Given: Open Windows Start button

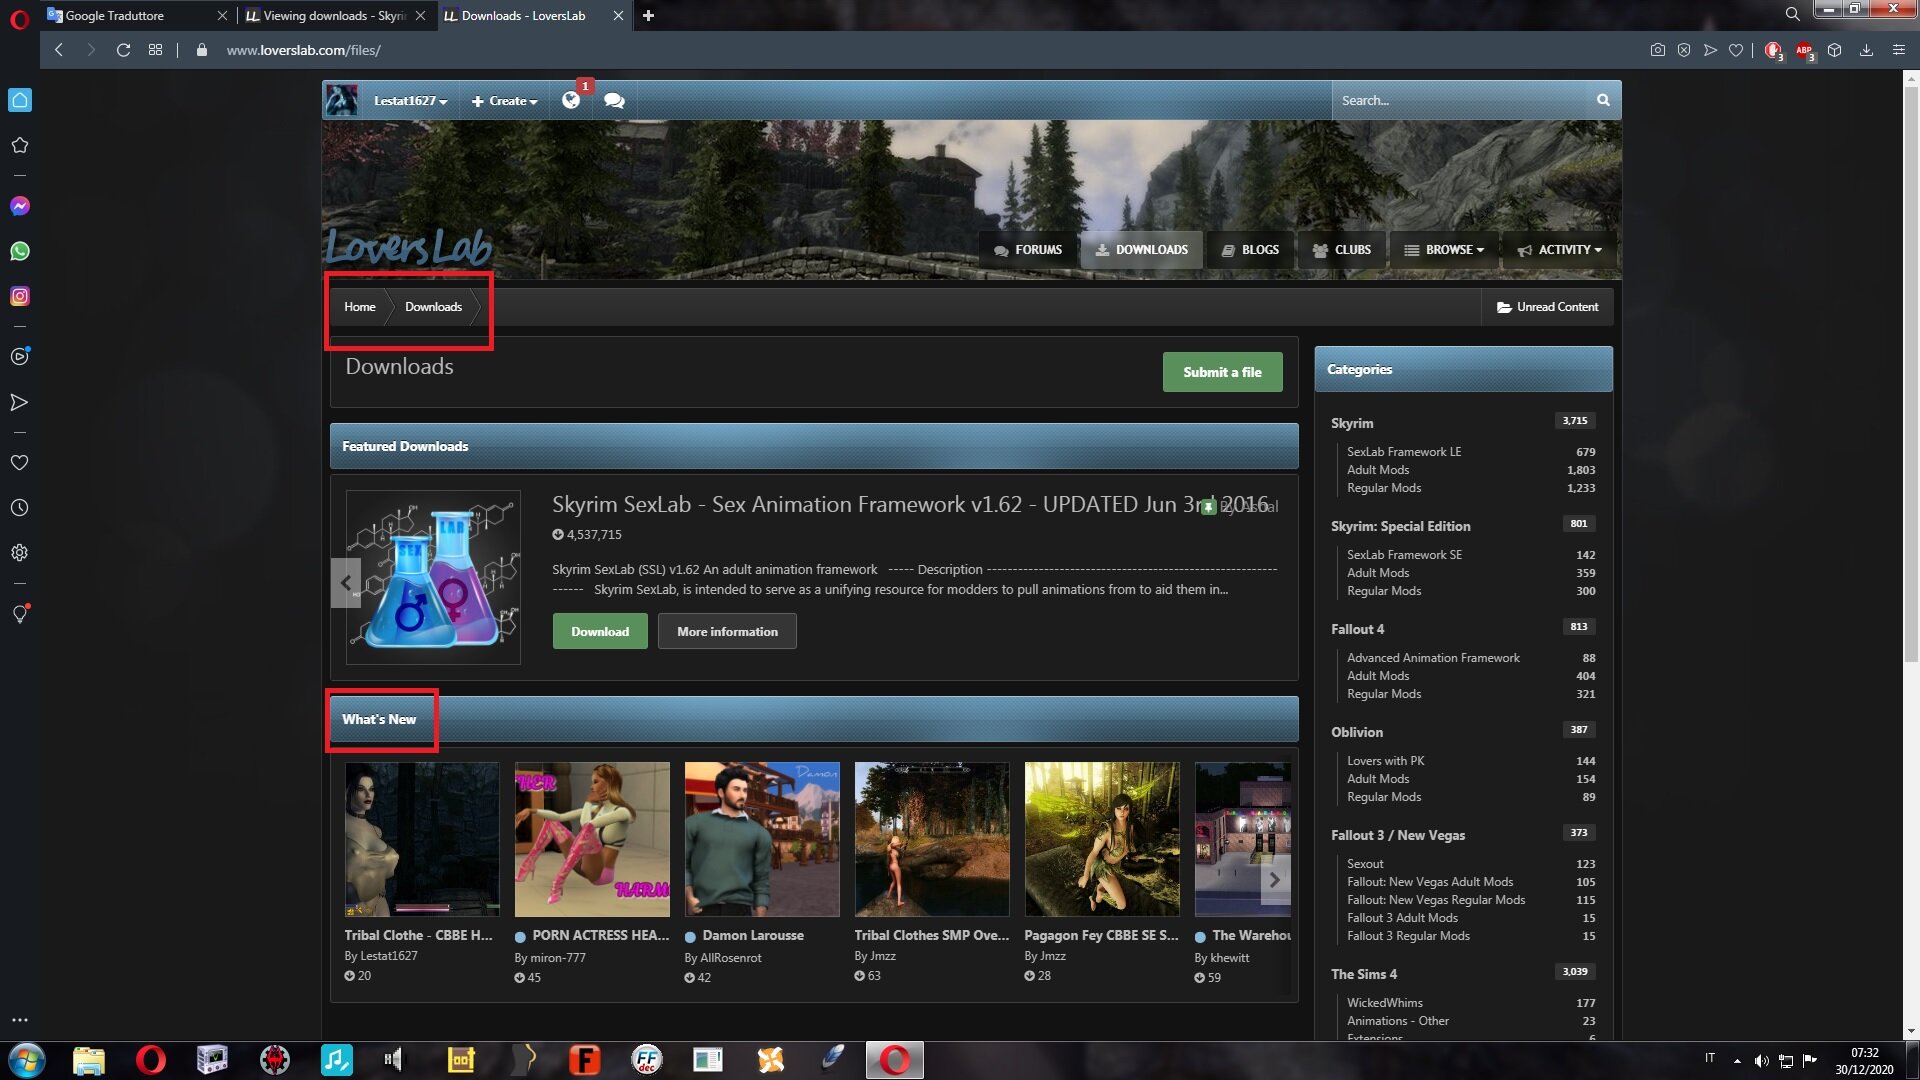Looking at the screenshot, I should click(x=27, y=1060).
